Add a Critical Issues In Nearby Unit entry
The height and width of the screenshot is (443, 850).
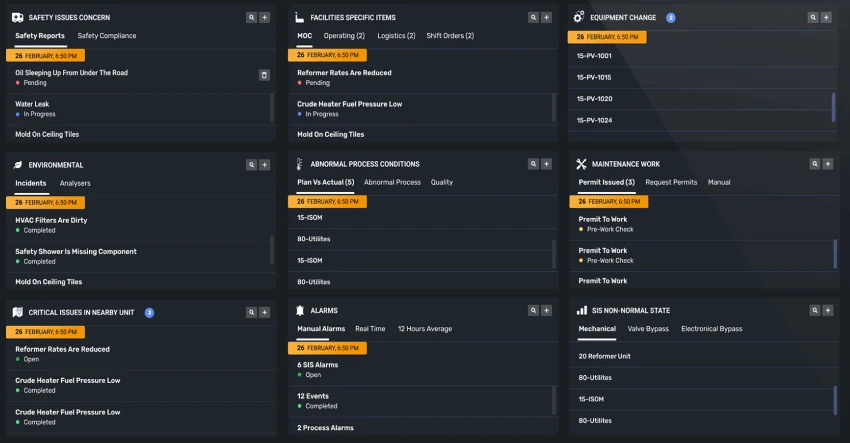(x=265, y=312)
